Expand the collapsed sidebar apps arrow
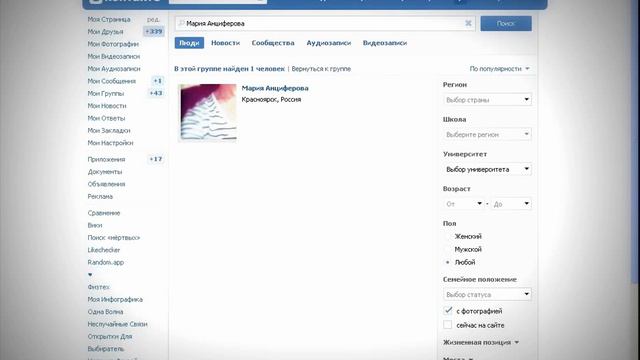 (x=90, y=275)
